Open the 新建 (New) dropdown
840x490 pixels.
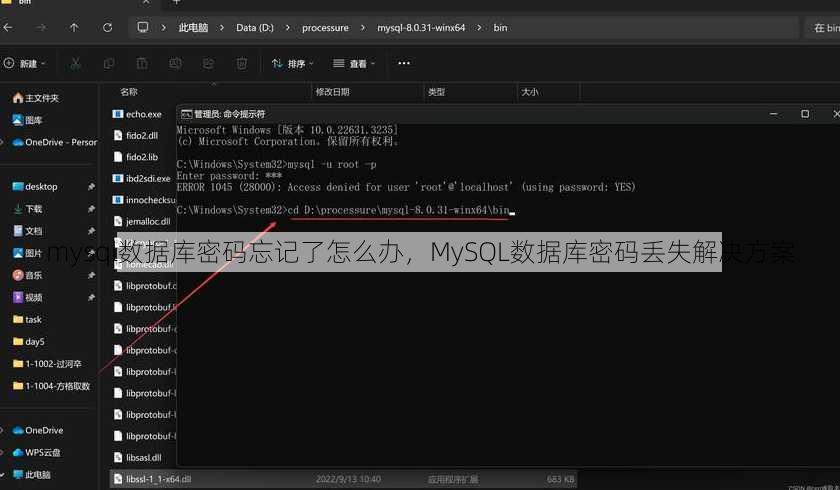click(25, 64)
